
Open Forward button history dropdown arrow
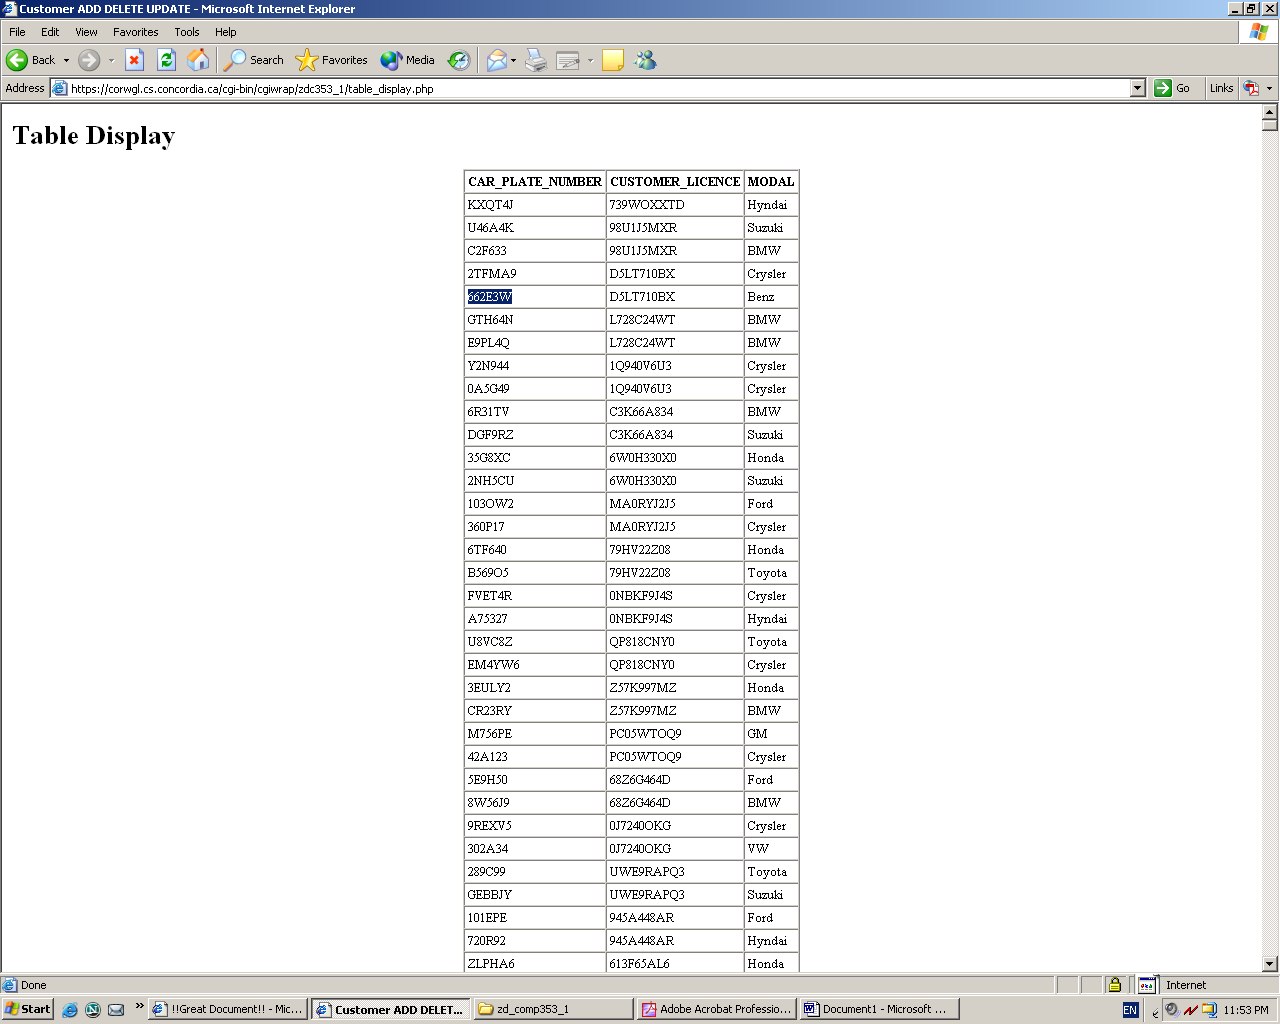[111, 60]
